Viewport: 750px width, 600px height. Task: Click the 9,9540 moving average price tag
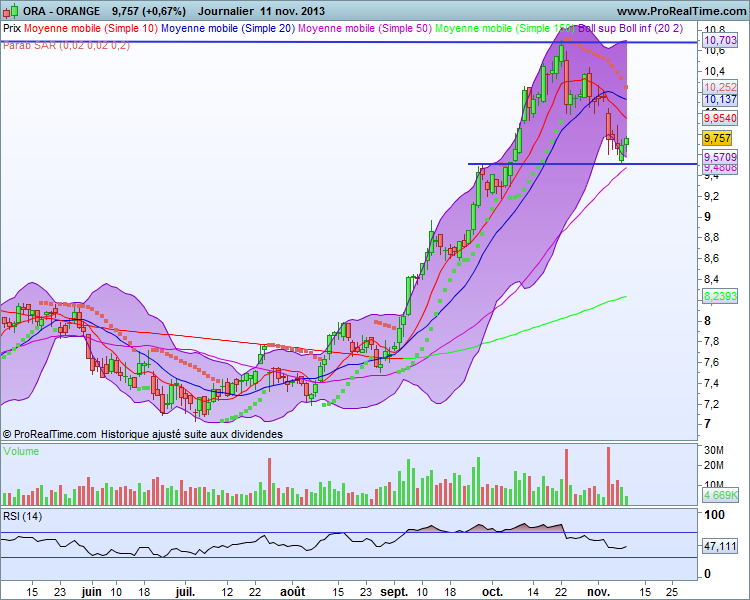720,118
